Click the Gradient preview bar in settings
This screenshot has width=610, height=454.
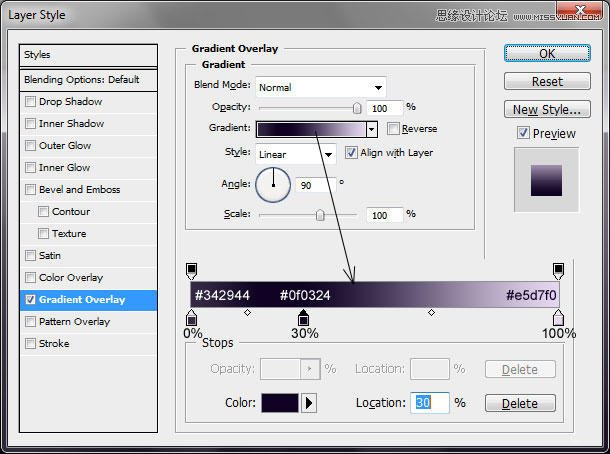click(311, 129)
